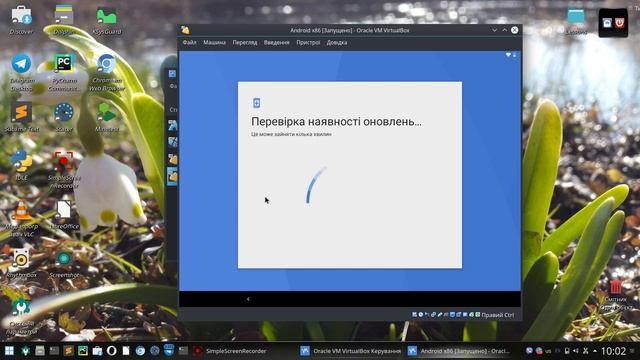Click the taskbar clock showing 10:02
The width and height of the screenshot is (640, 360).
(x=613, y=351)
